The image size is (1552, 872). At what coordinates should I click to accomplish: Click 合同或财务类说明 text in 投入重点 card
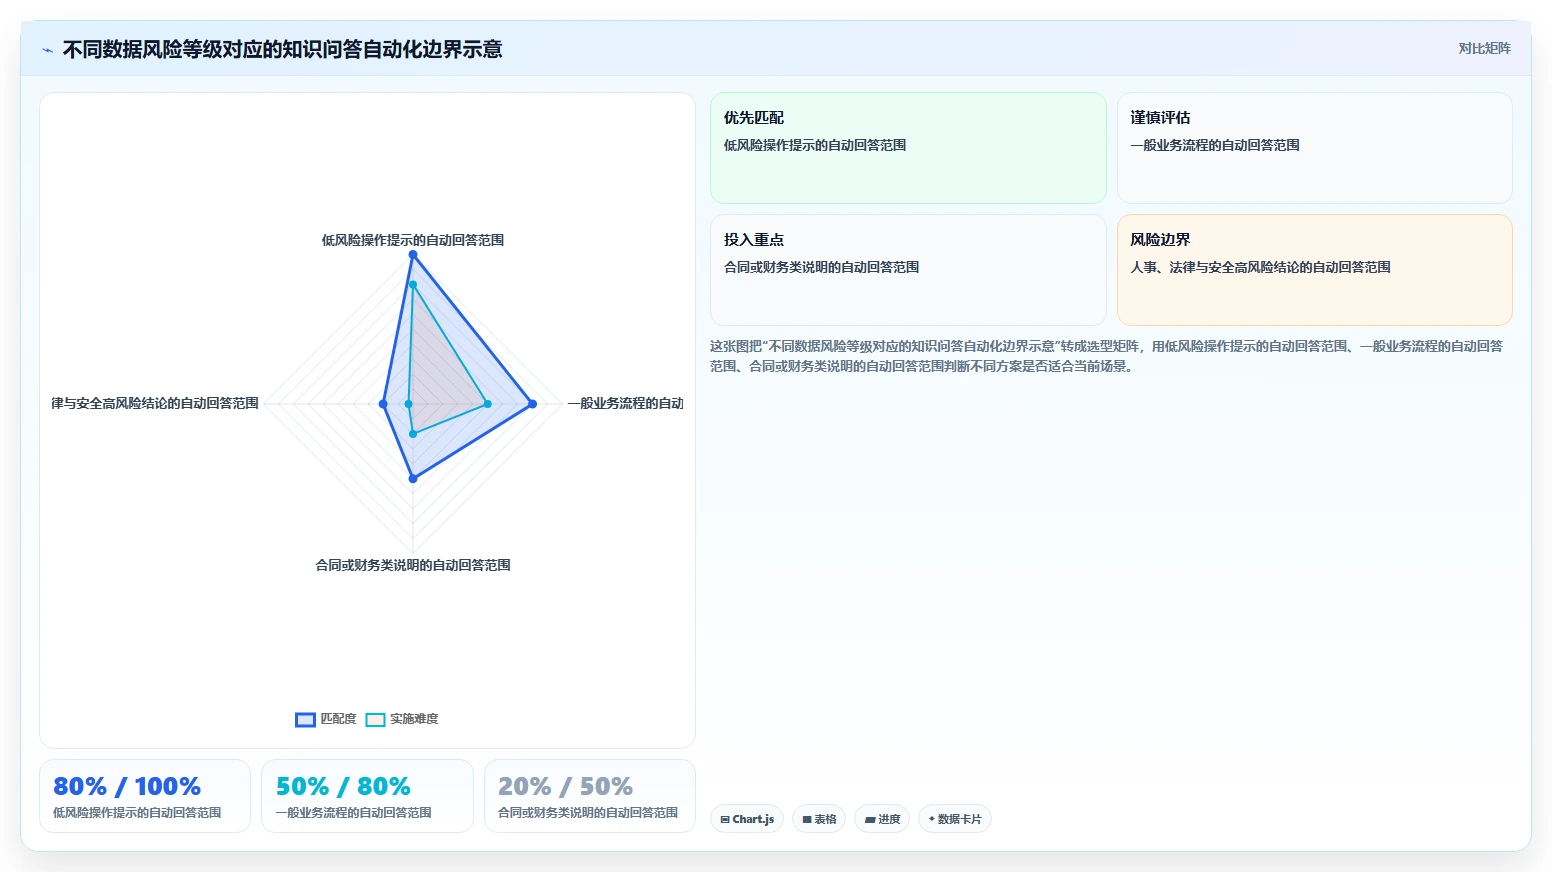point(776,267)
